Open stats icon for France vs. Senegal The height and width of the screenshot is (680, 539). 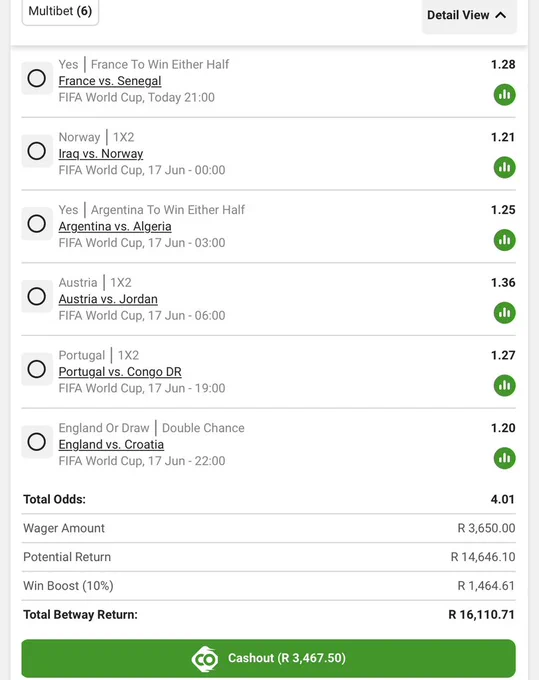click(x=504, y=95)
